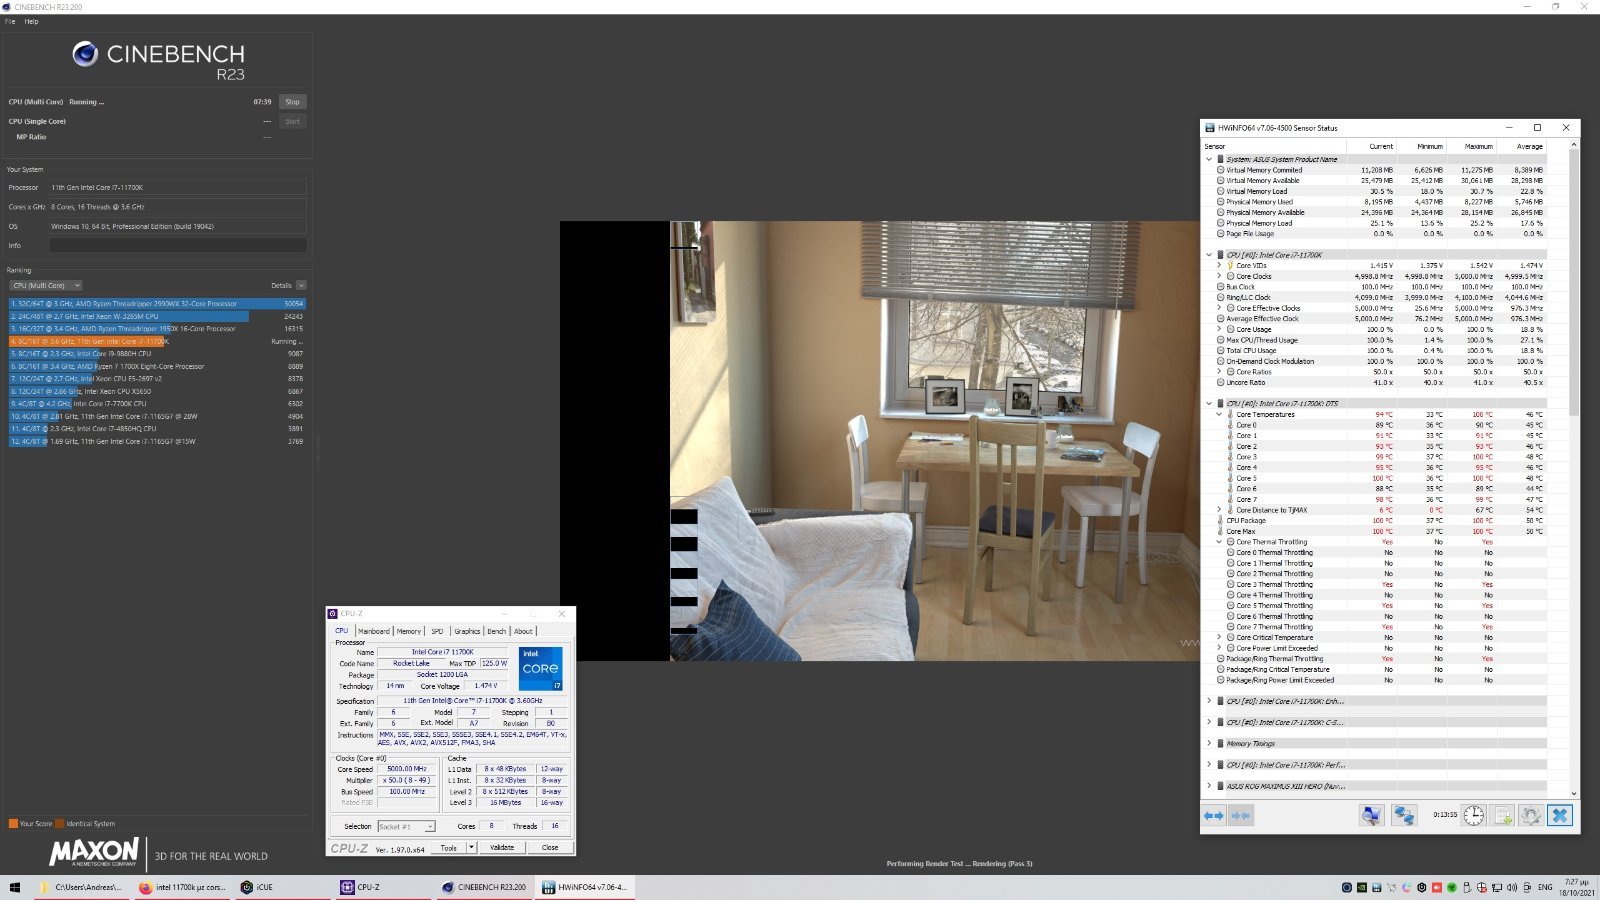Click the expand-columns arrows icon in HWiNFO toolbar

[x=1213, y=816]
